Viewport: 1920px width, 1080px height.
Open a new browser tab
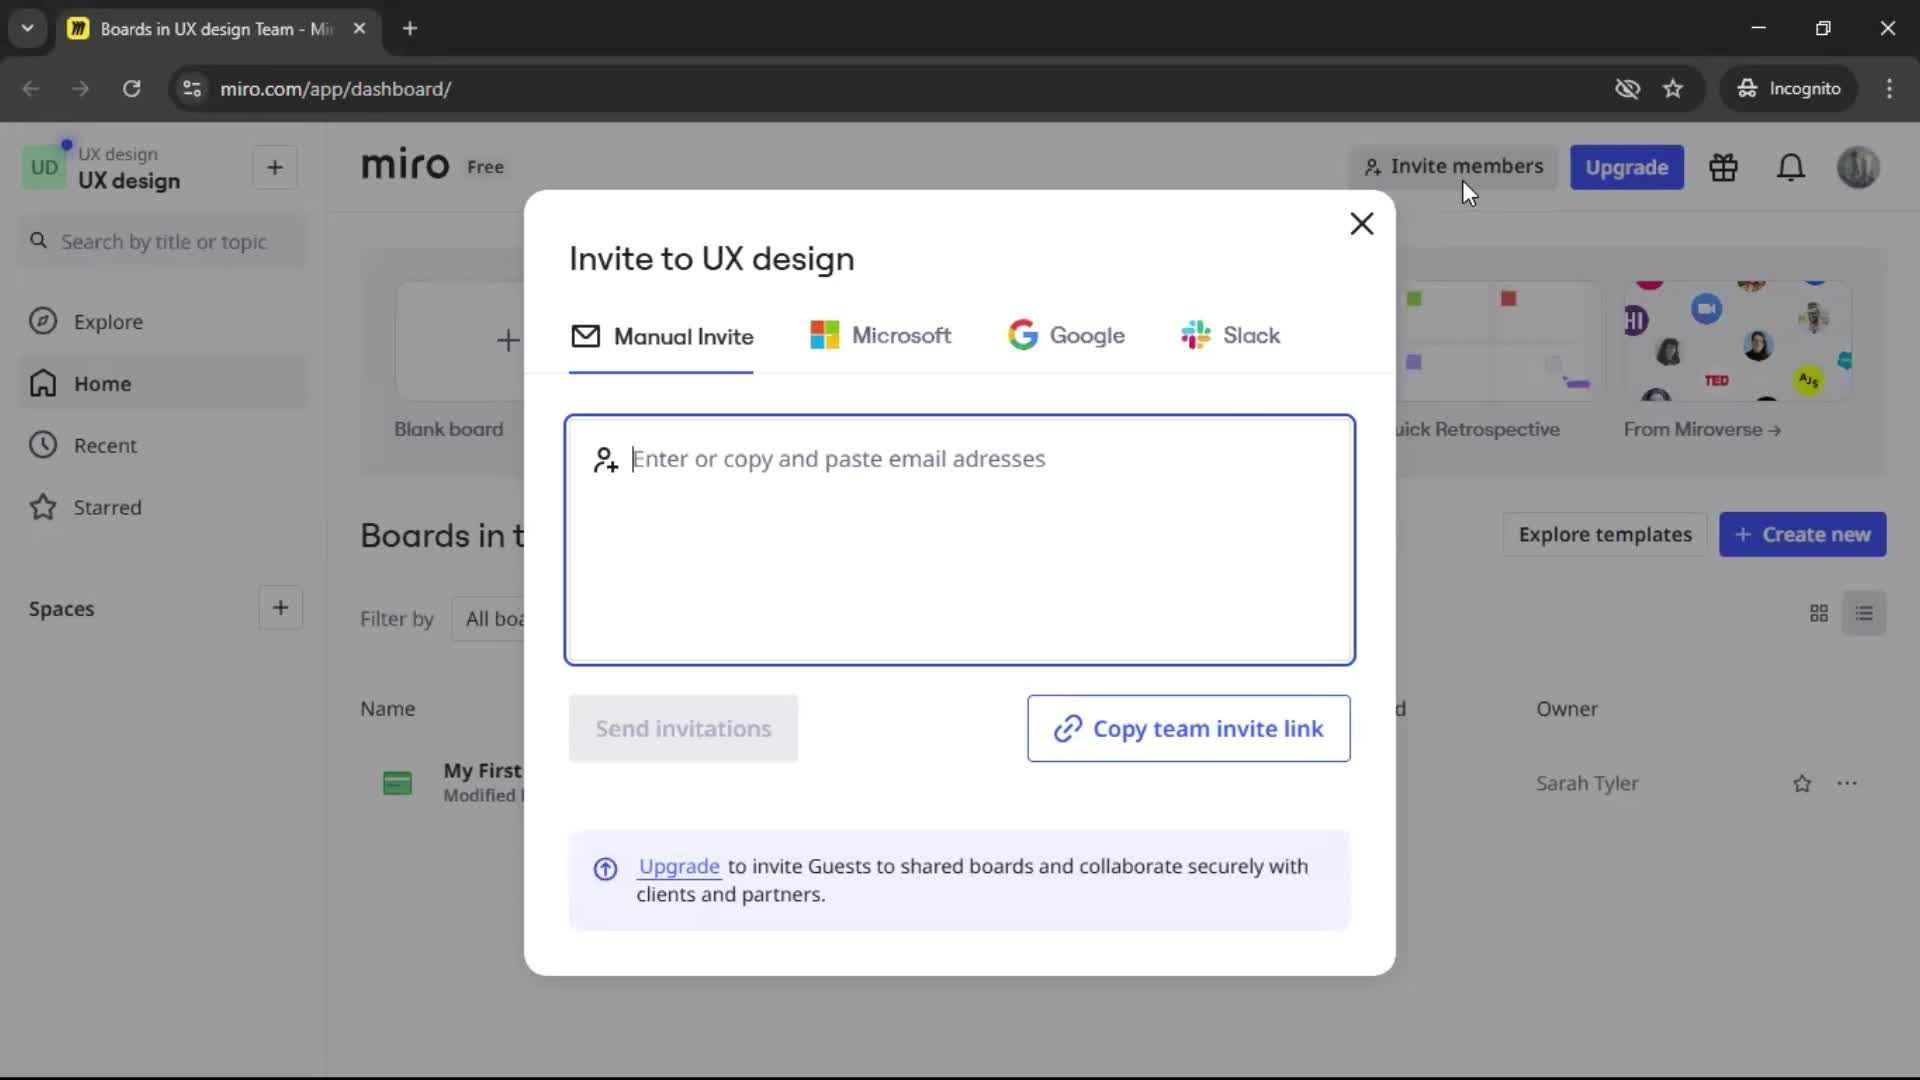click(x=409, y=29)
